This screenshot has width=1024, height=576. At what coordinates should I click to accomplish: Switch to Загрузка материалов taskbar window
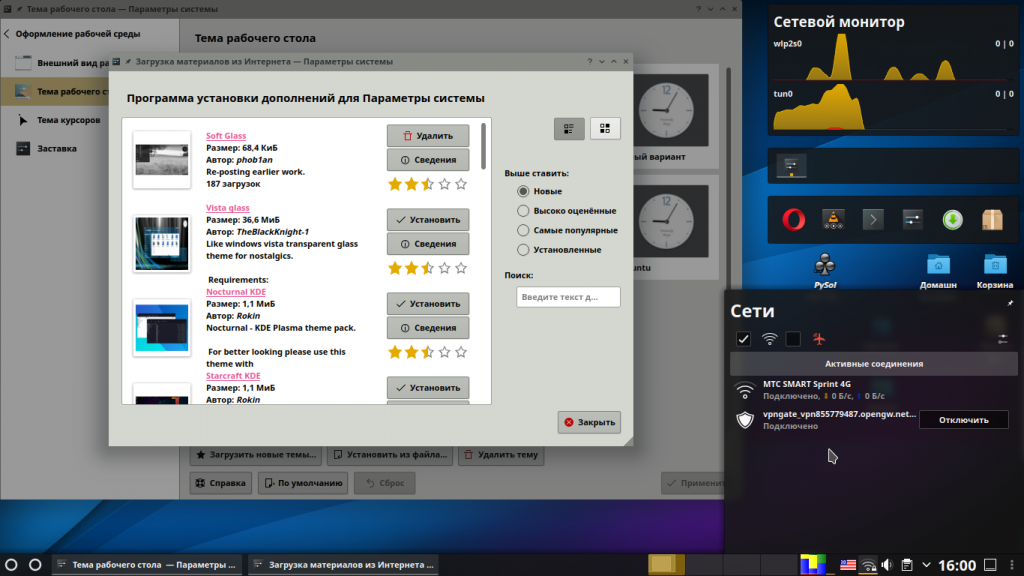[343, 565]
